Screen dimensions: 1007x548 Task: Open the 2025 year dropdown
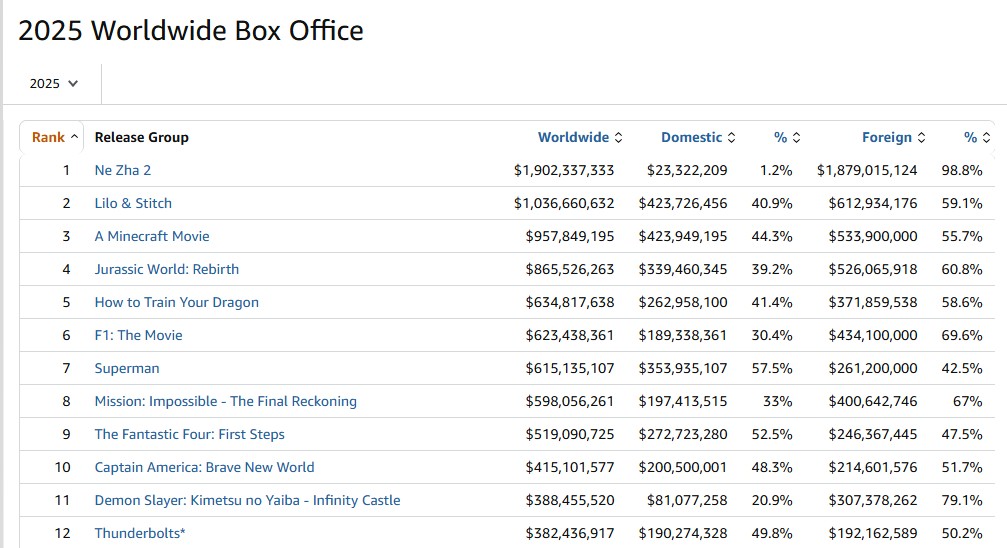click(x=53, y=84)
